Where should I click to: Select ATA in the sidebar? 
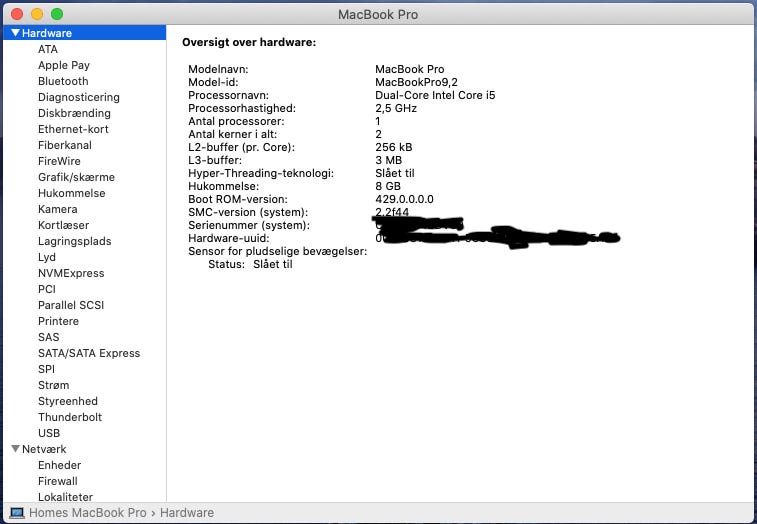coord(48,49)
